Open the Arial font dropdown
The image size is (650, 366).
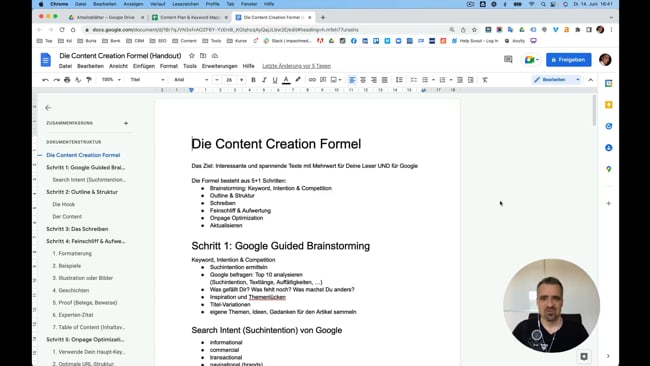pyautogui.click(x=191, y=80)
